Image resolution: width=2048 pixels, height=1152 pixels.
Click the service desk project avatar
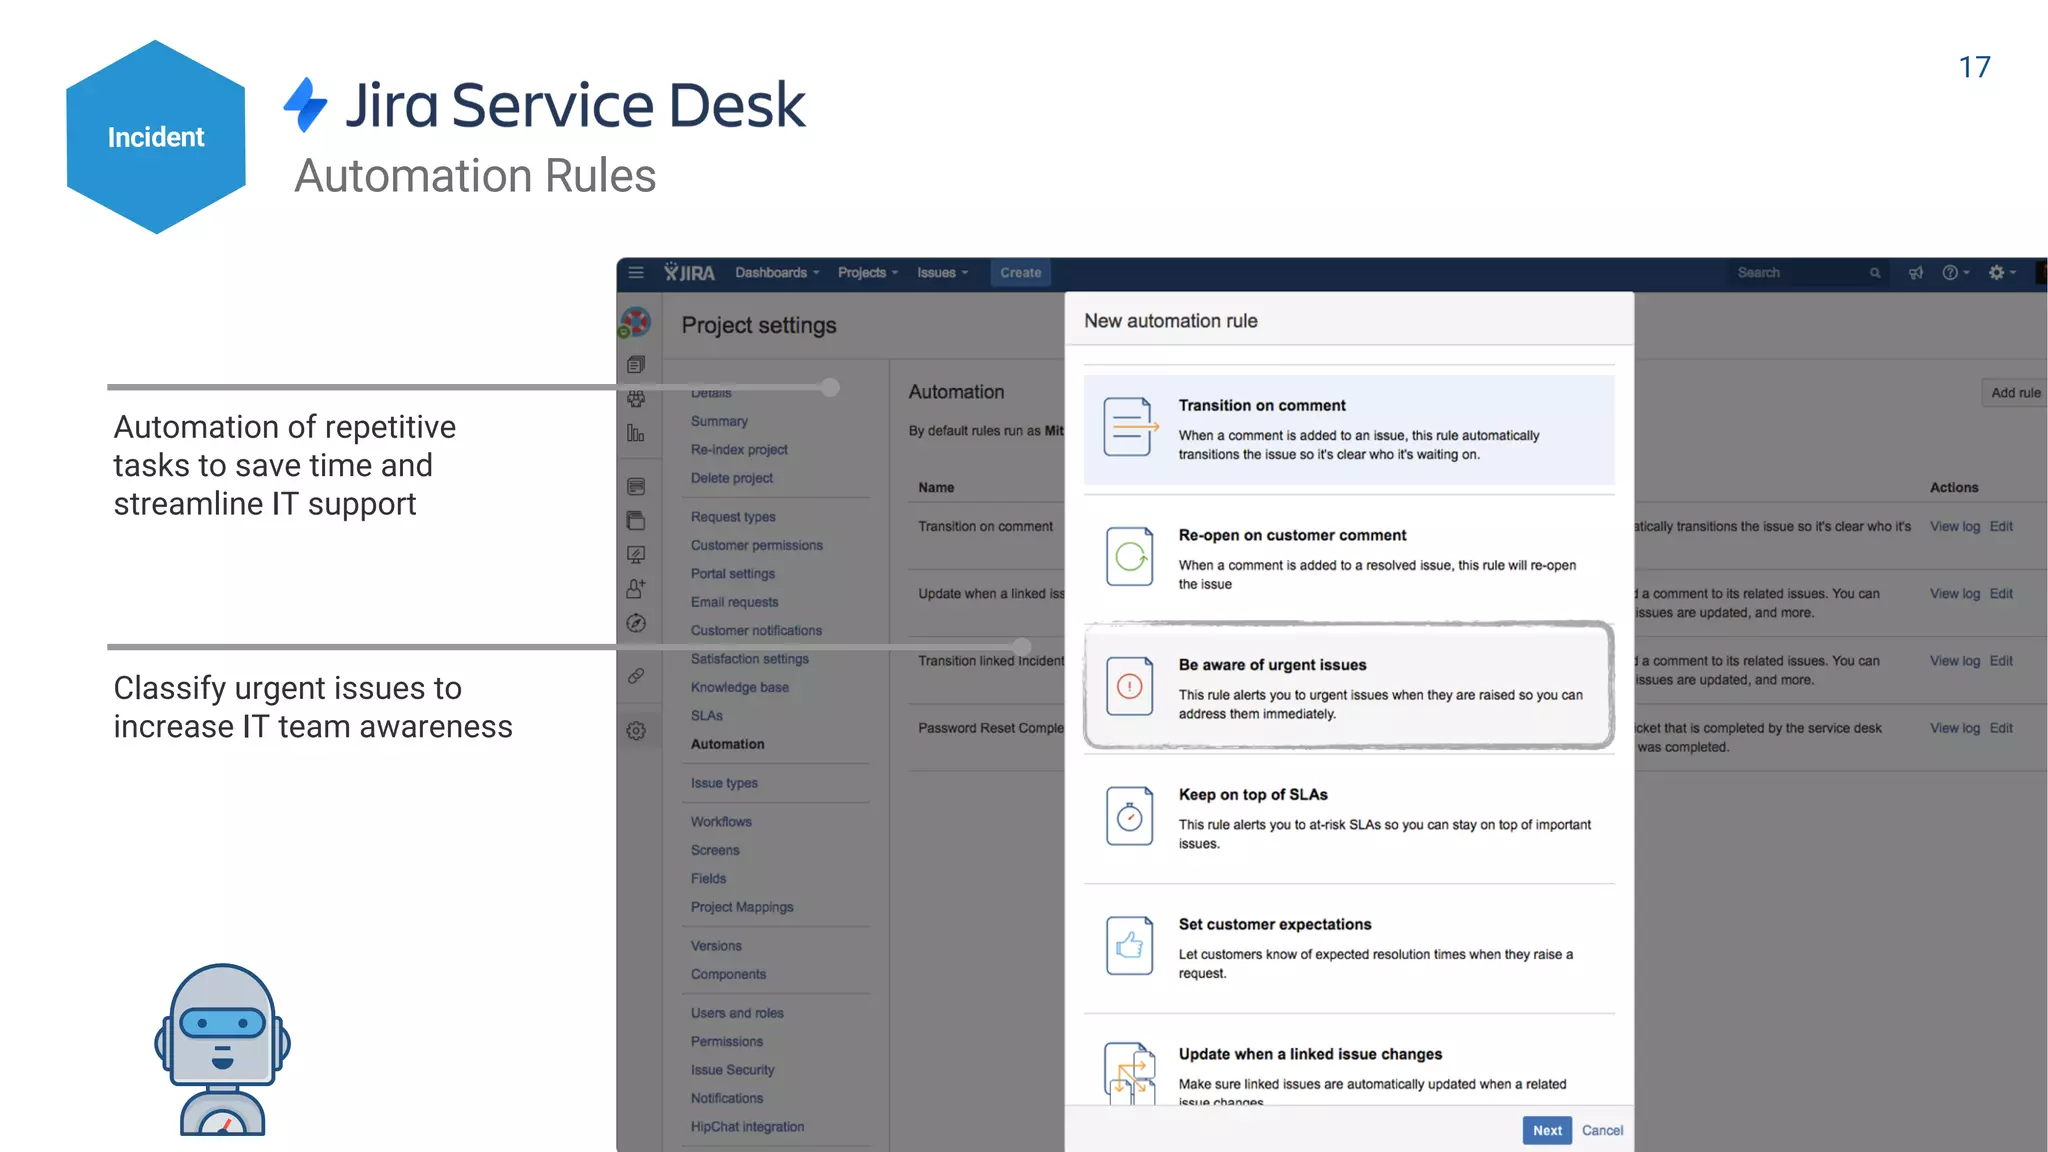635,323
